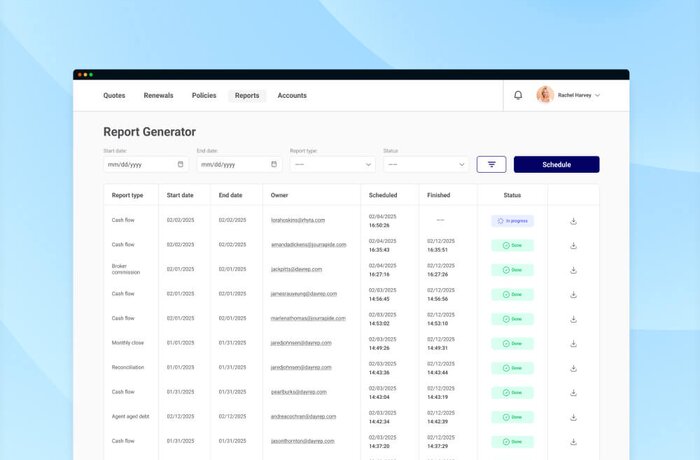Switch to the Renewals tab
This screenshot has width=700, height=460.
pyautogui.click(x=158, y=96)
